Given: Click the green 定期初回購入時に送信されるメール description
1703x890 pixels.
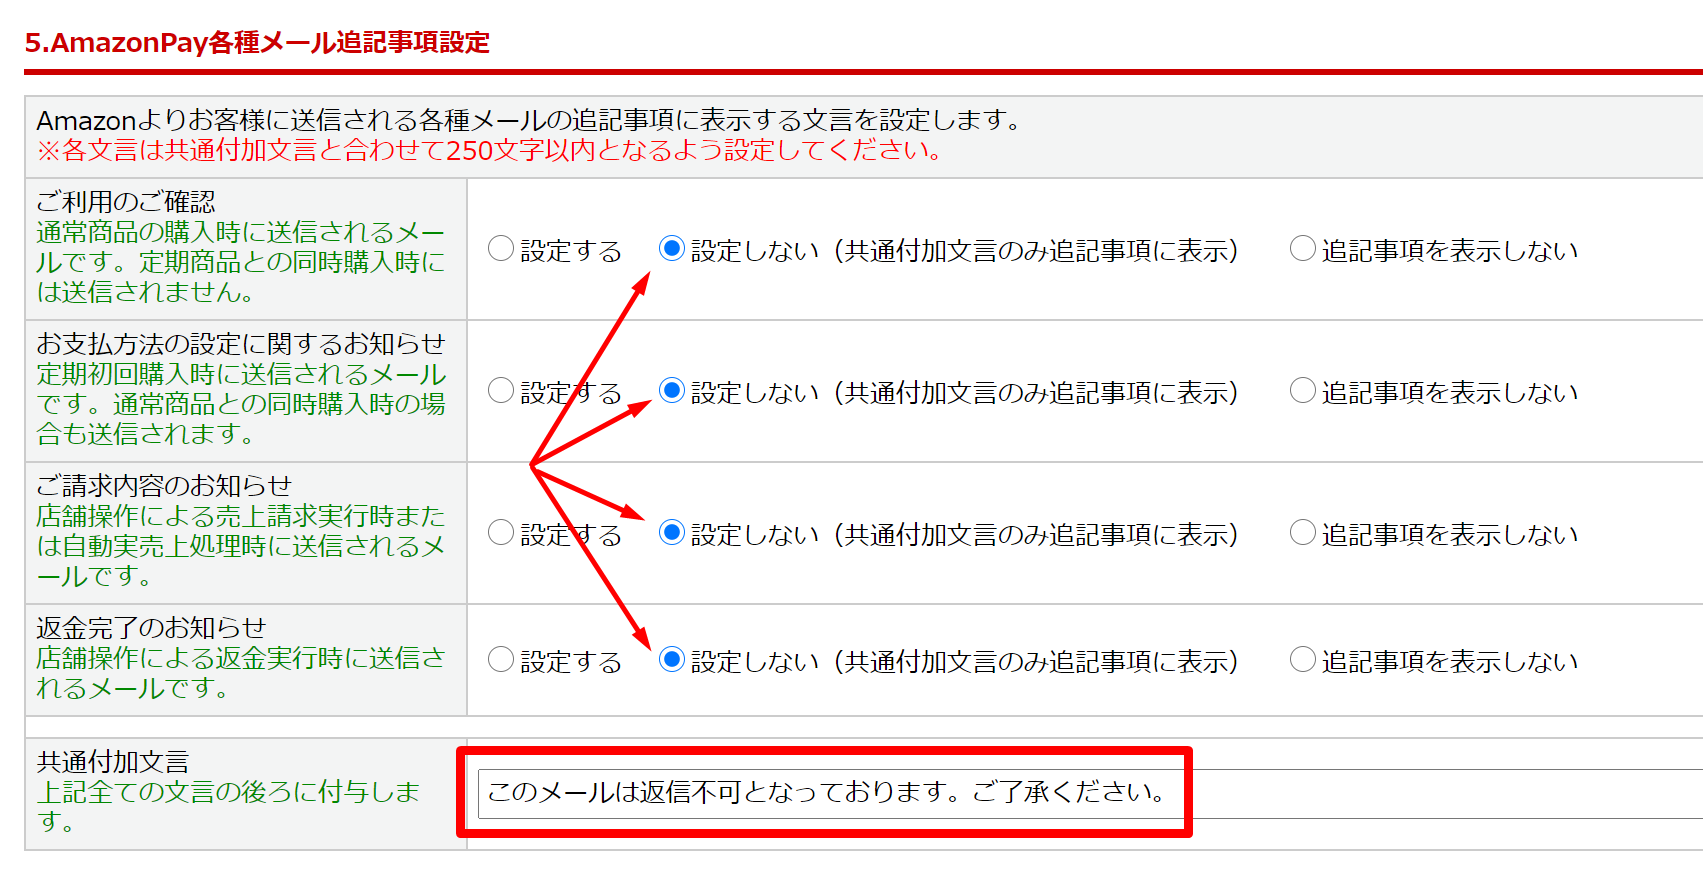Looking at the screenshot, I should [x=241, y=404].
